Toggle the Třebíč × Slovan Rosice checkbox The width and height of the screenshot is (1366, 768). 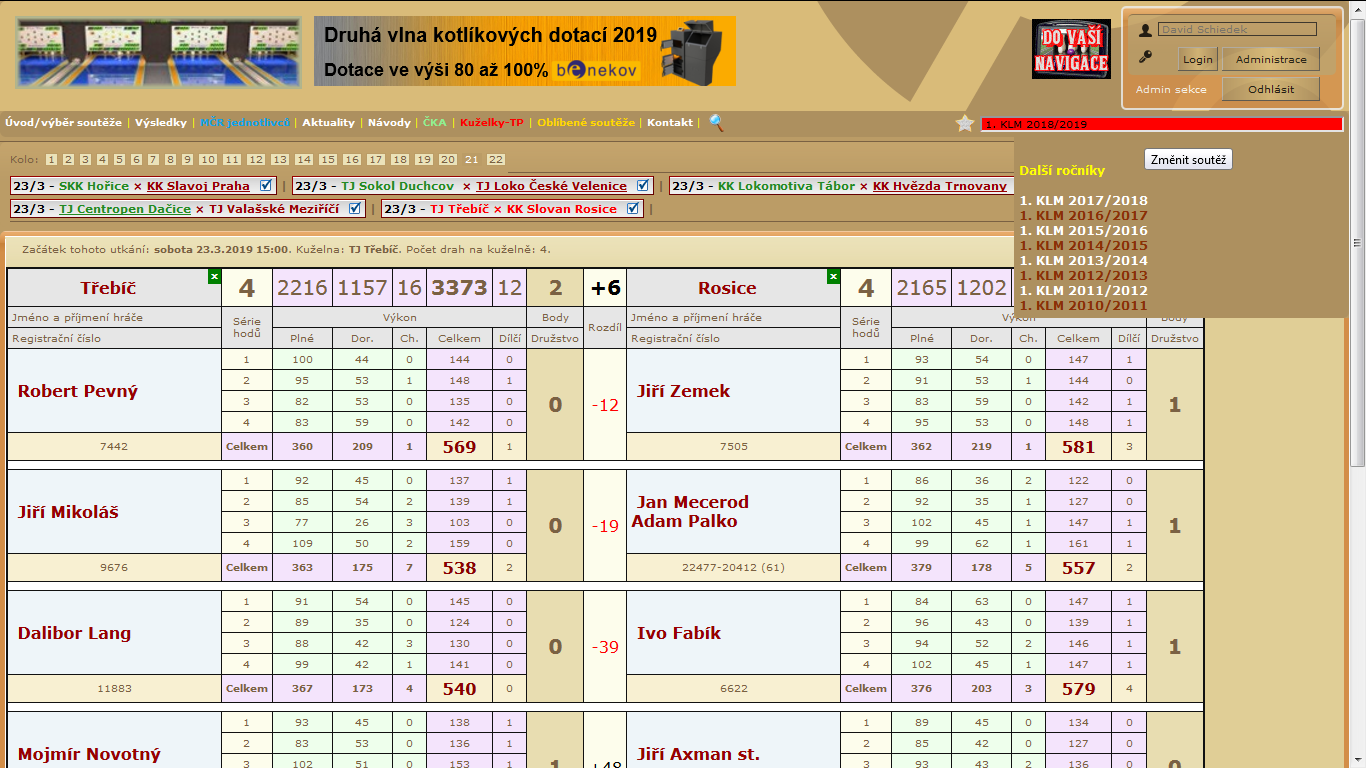(x=633, y=208)
